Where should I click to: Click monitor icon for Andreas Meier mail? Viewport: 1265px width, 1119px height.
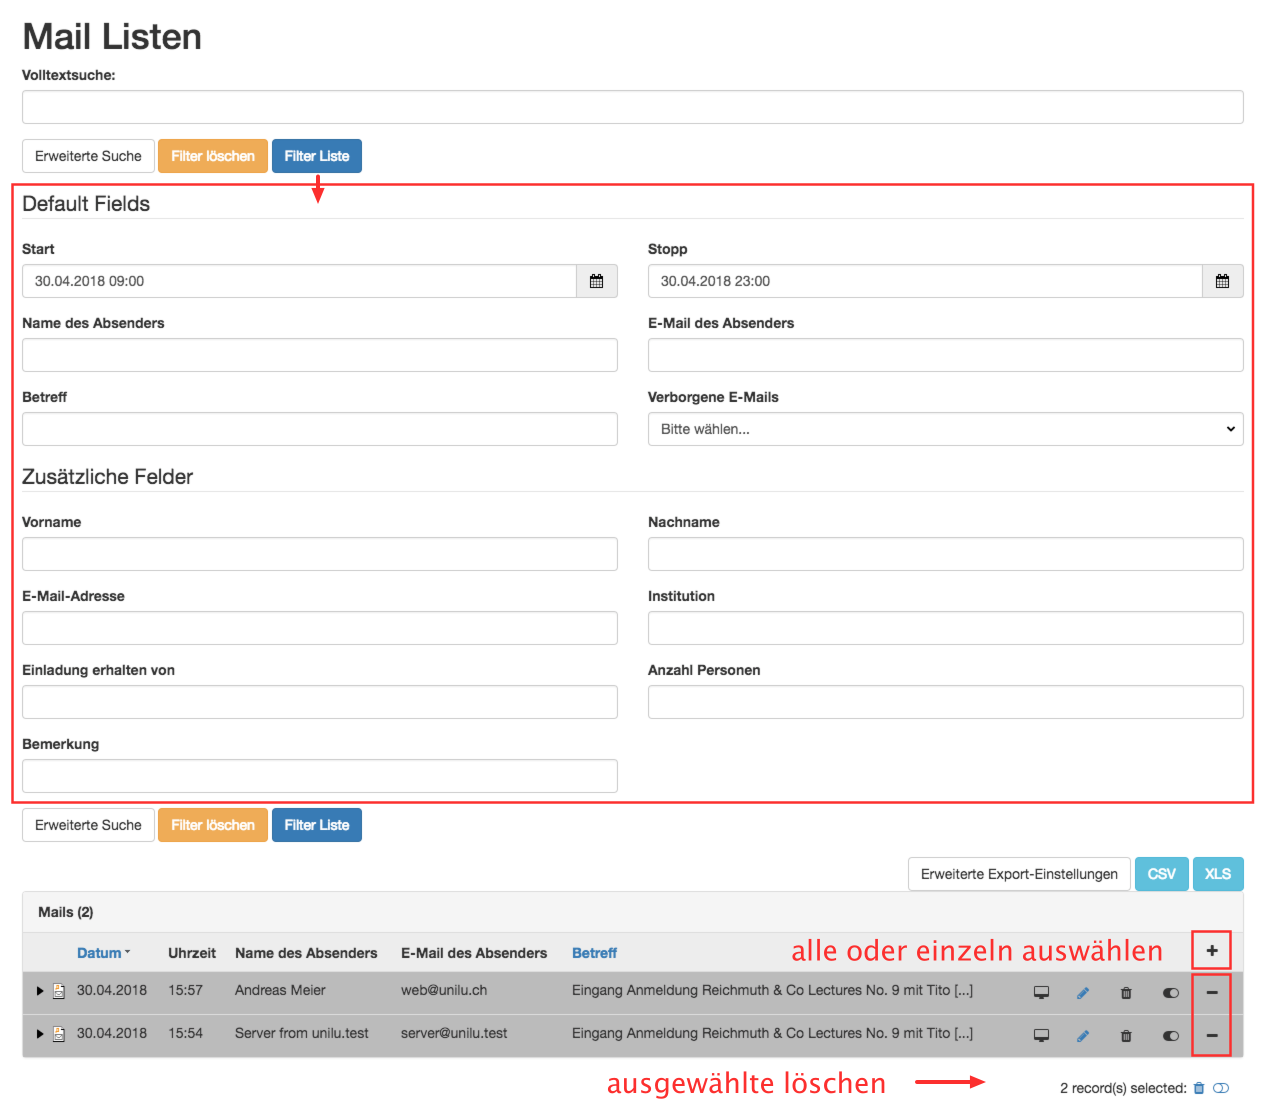point(1041,993)
